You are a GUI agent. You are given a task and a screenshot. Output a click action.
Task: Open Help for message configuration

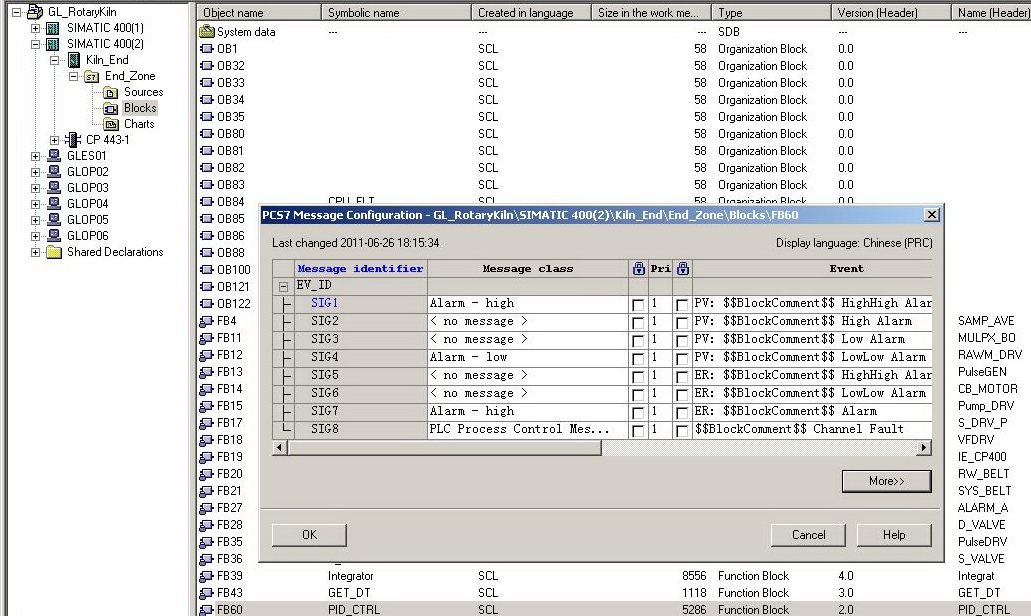(894, 535)
